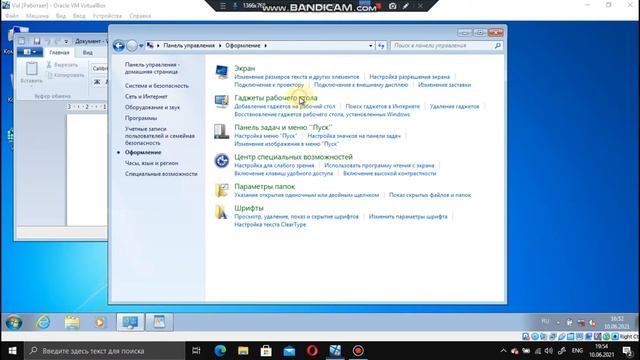
Task: Open File Explorer on the host taskbar
Action: pyautogui.click(x=243, y=351)
